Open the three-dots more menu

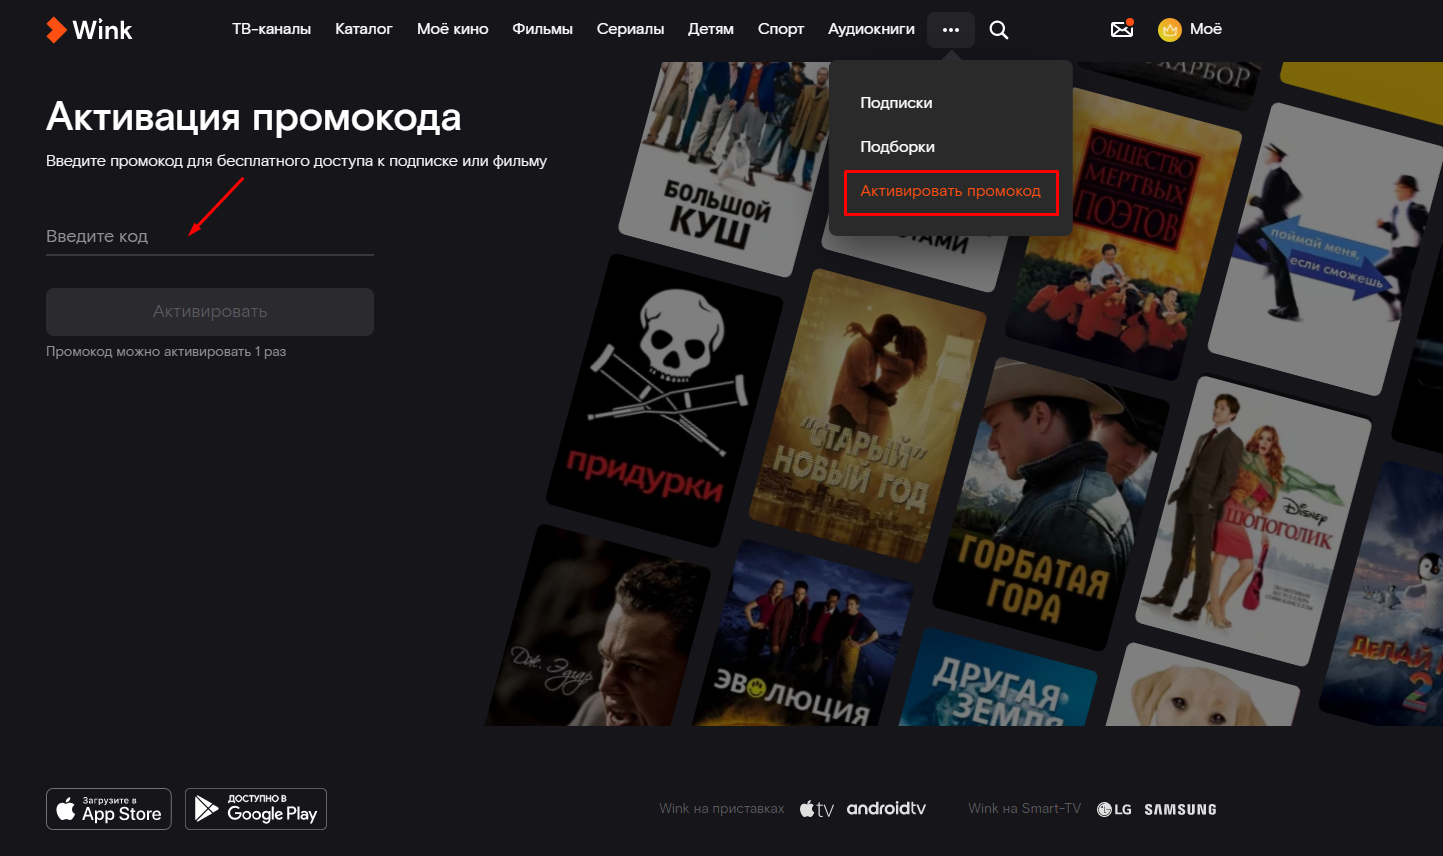point(951,30)
